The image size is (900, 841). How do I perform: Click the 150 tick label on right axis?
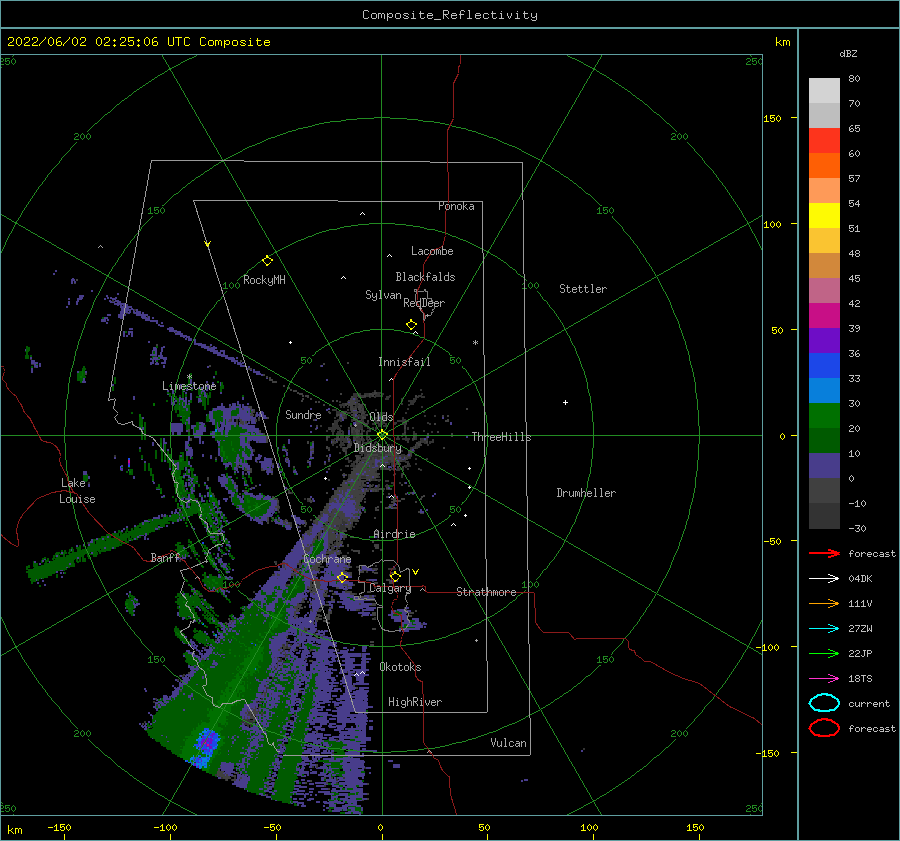[773, 118]
